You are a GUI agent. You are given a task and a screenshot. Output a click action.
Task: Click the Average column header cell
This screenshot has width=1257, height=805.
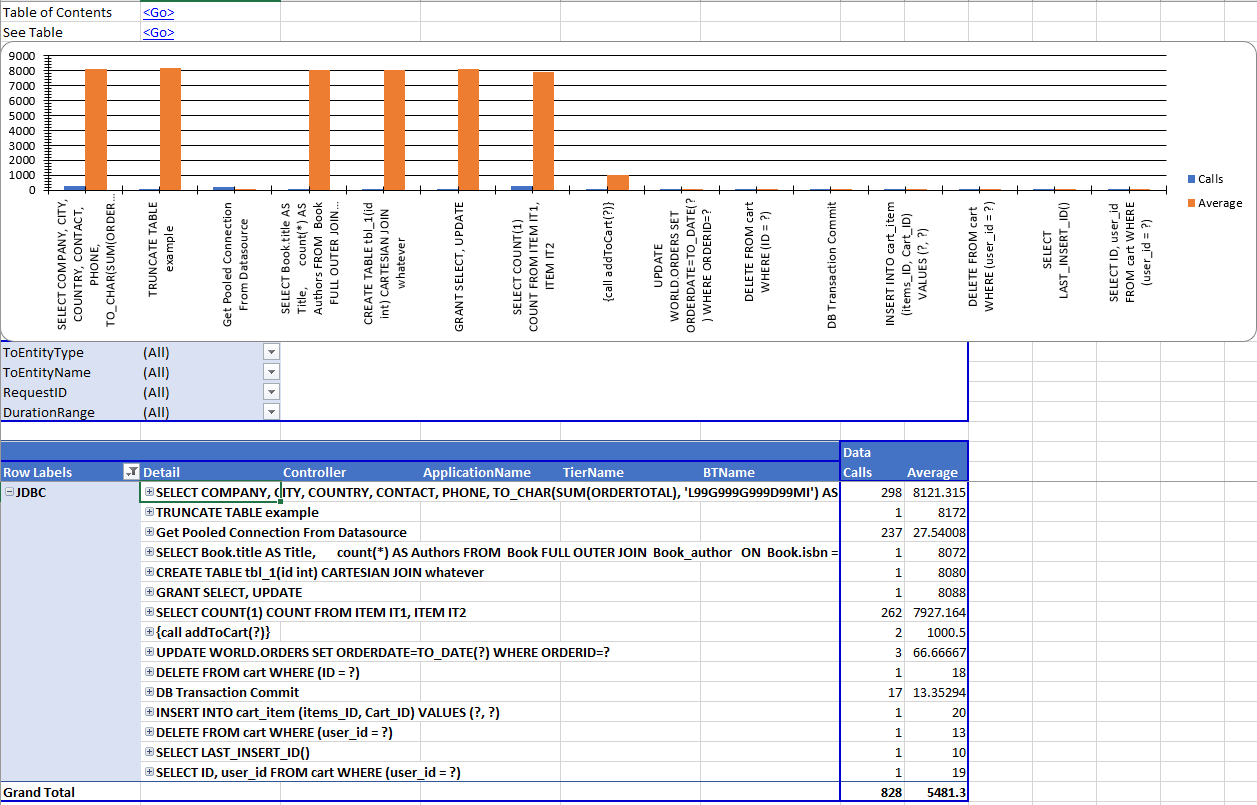(x=932, y=472)
